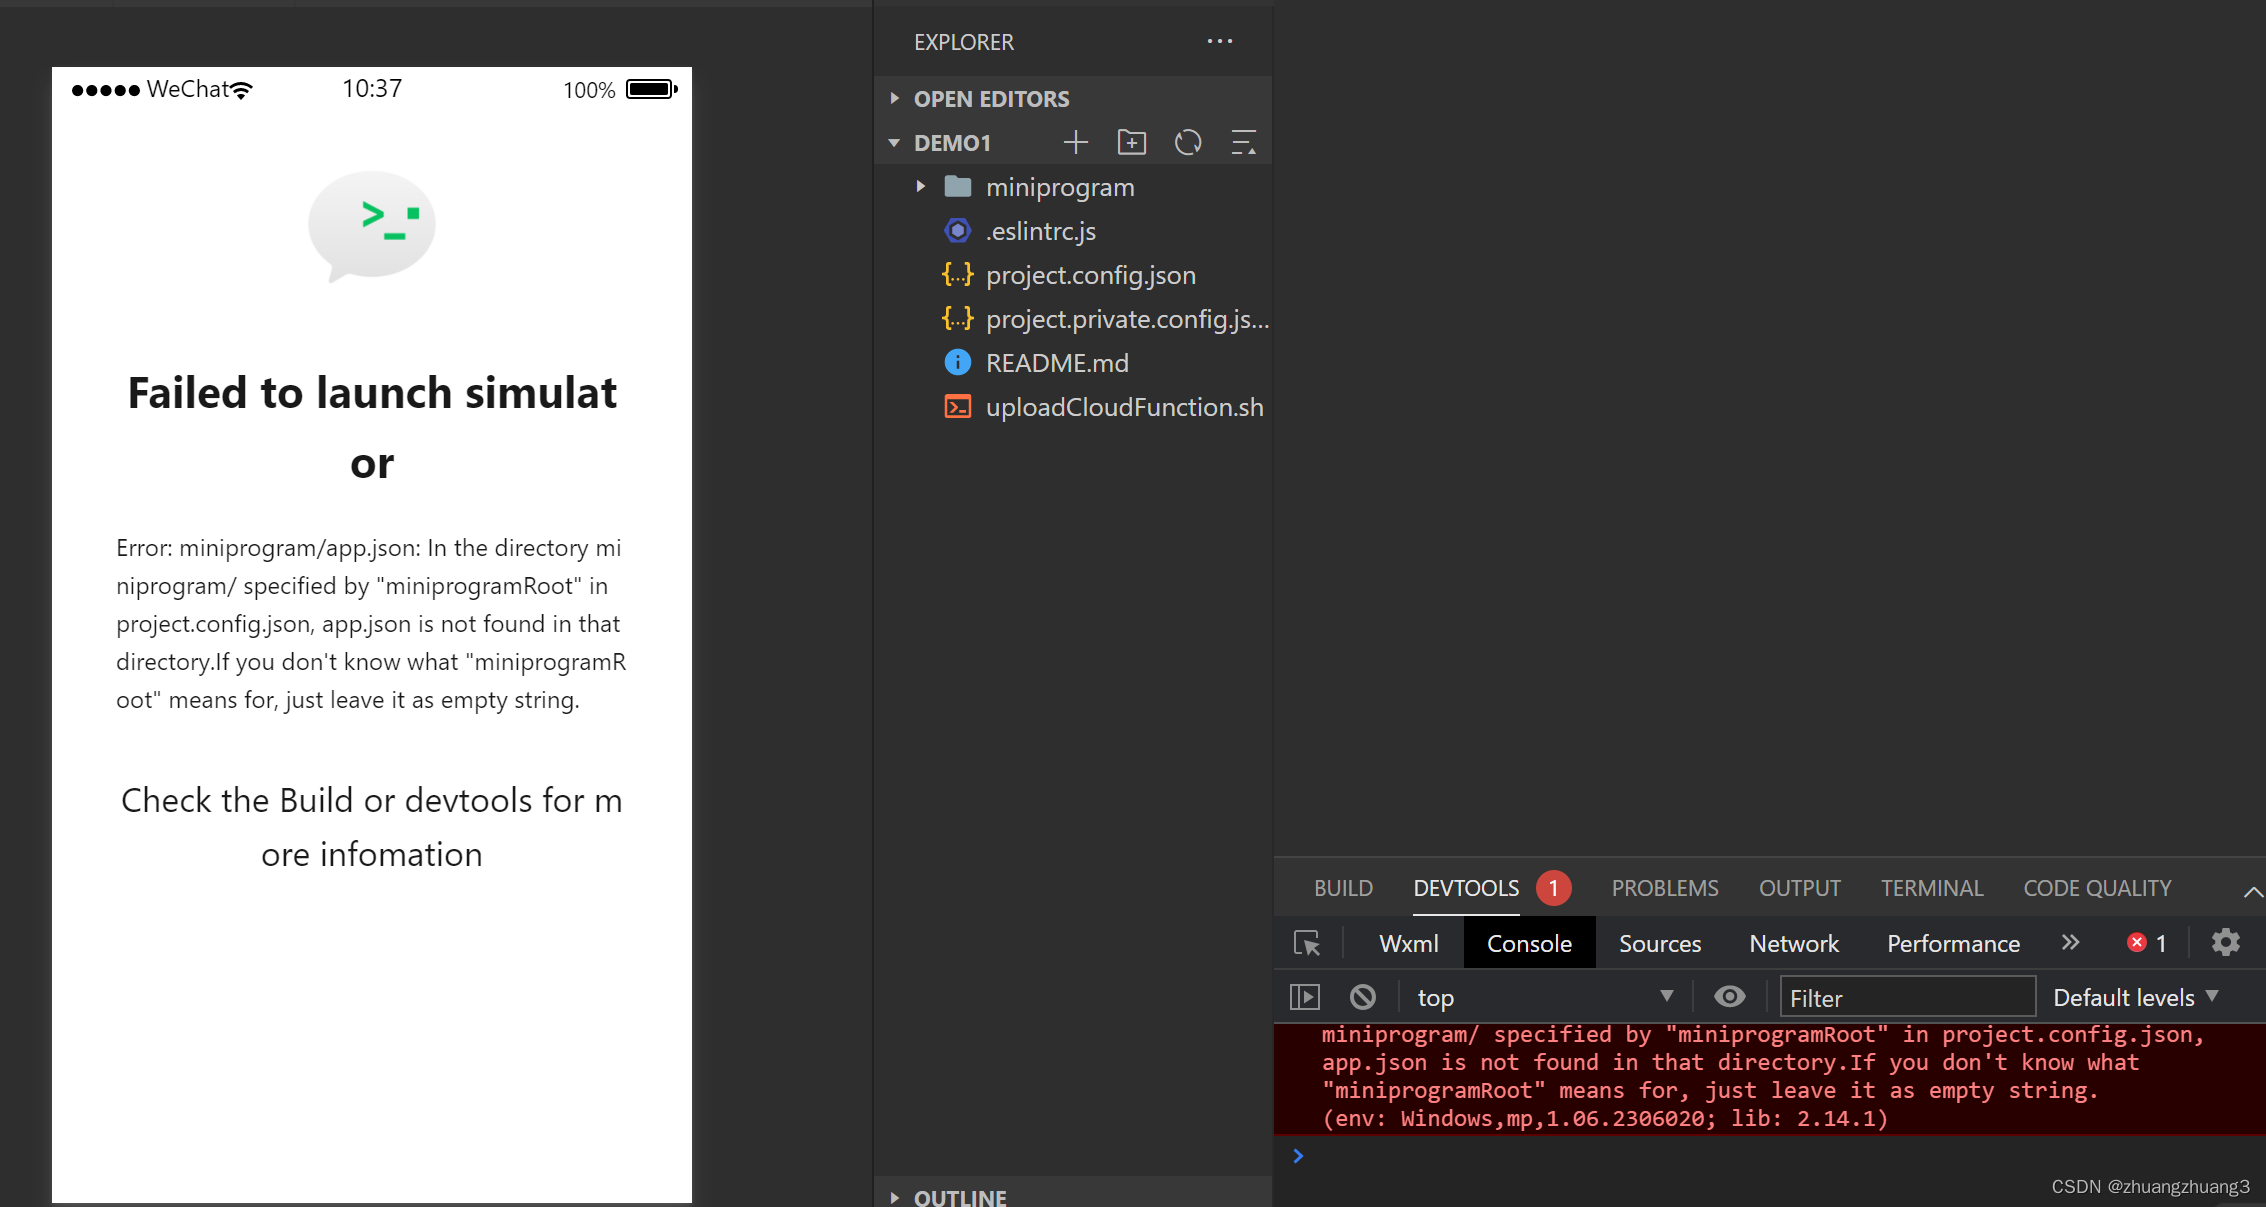
Task: Toggle the live expression eye icon
Action: point(1730,997)
